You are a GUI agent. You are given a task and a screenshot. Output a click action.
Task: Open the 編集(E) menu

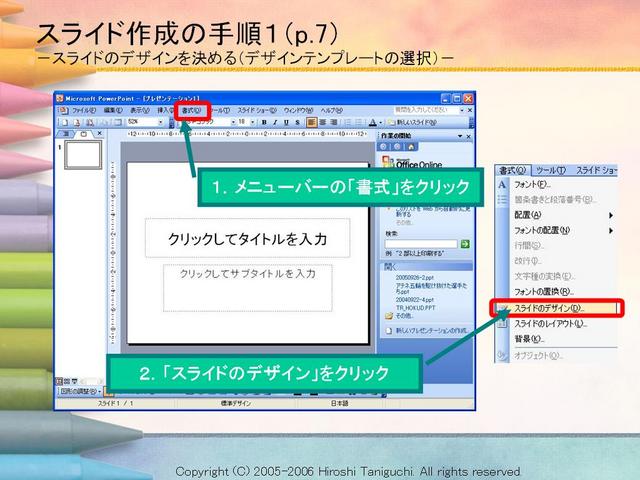[x=113, y=110]
